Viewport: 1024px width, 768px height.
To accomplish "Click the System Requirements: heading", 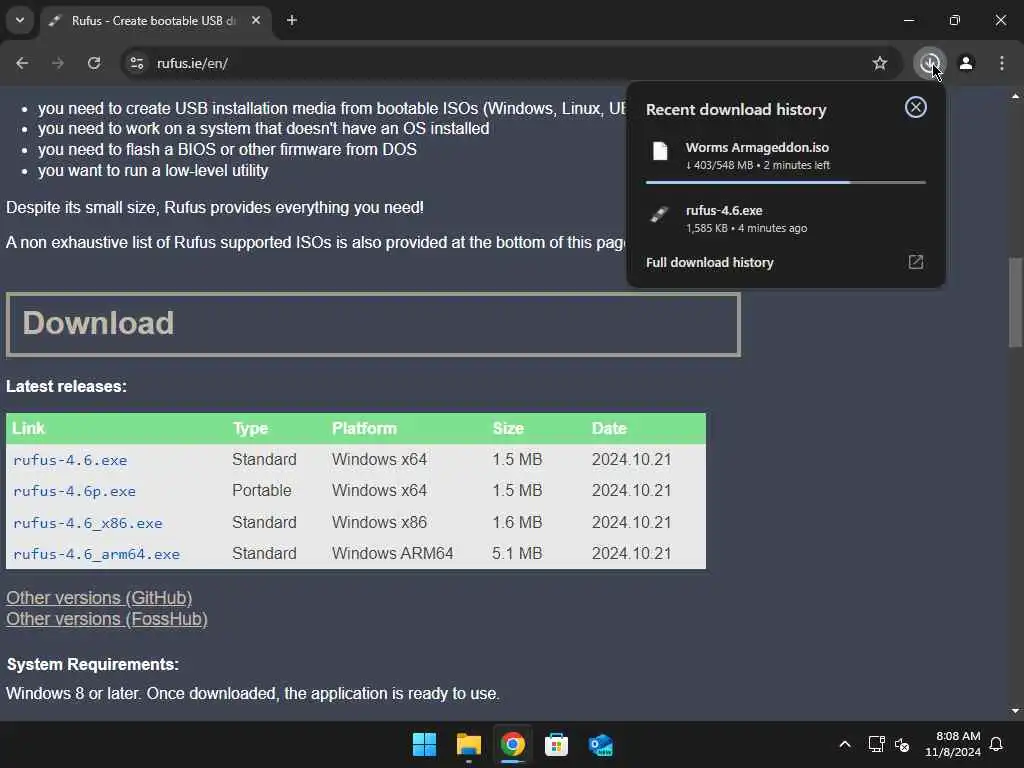I will click(x=93, y=665).
